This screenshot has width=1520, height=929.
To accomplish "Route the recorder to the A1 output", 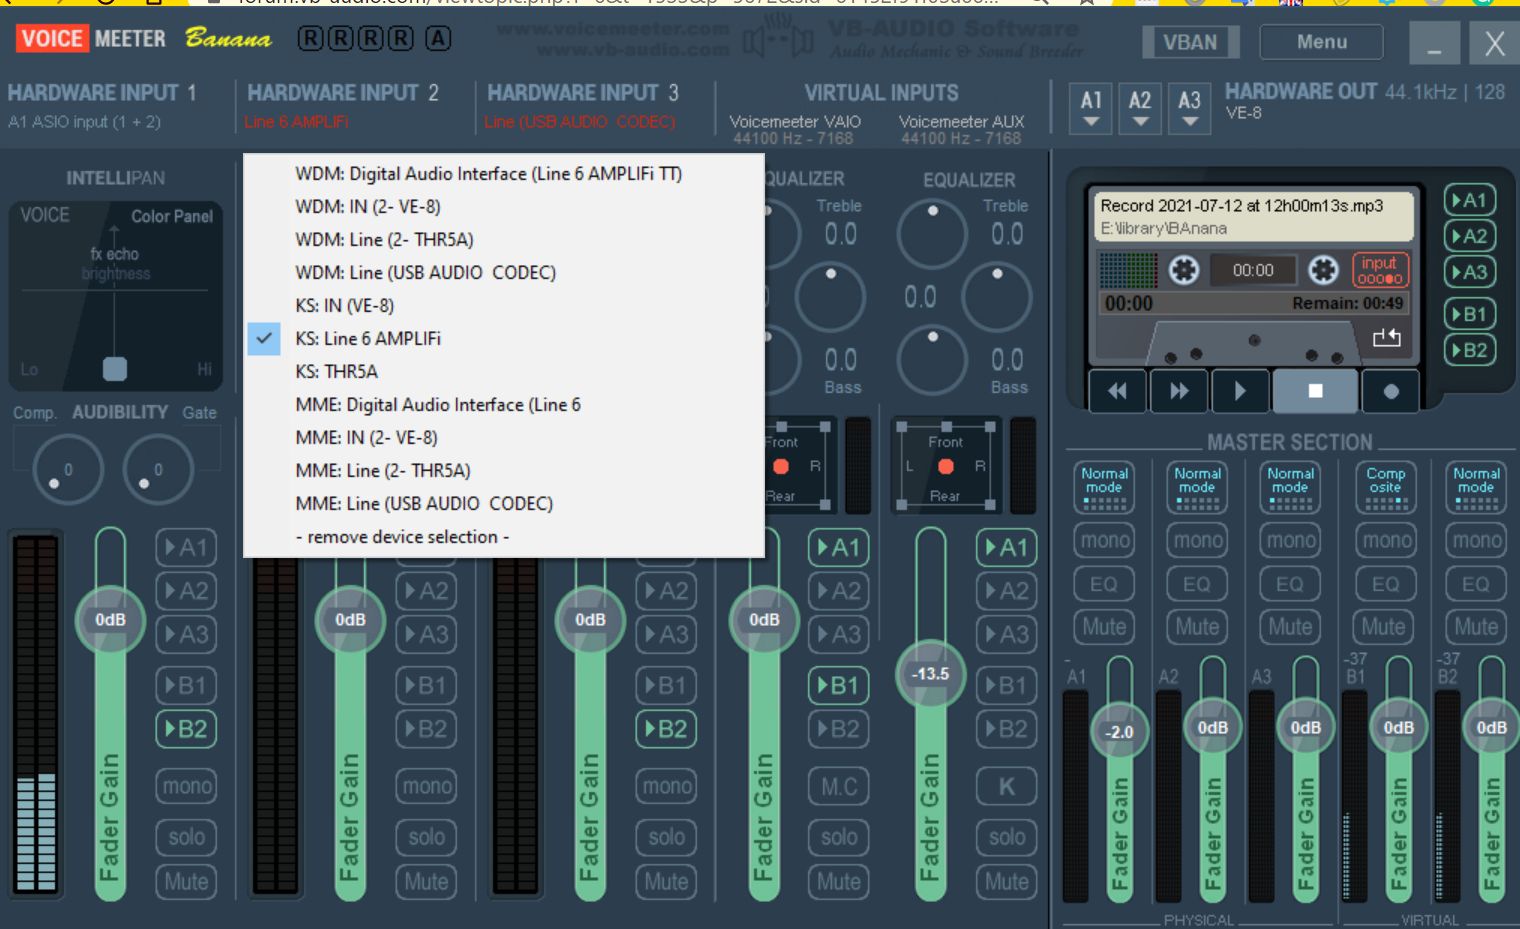I will click(x=1469, y=200).
